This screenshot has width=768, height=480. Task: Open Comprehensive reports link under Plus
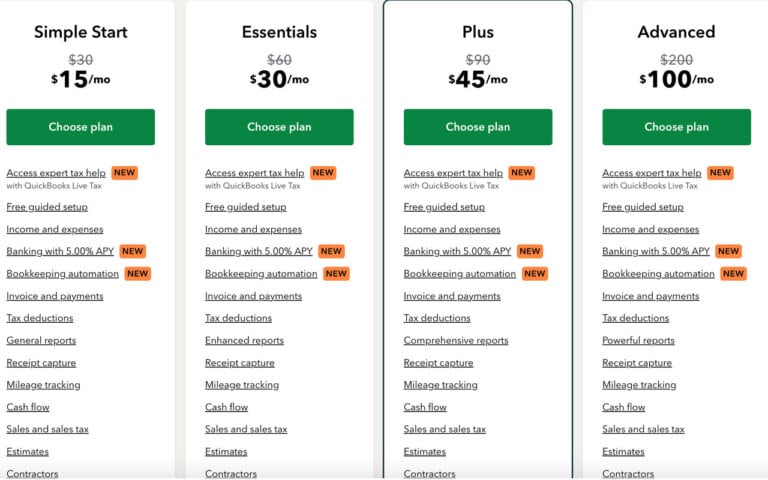[456, 340]
